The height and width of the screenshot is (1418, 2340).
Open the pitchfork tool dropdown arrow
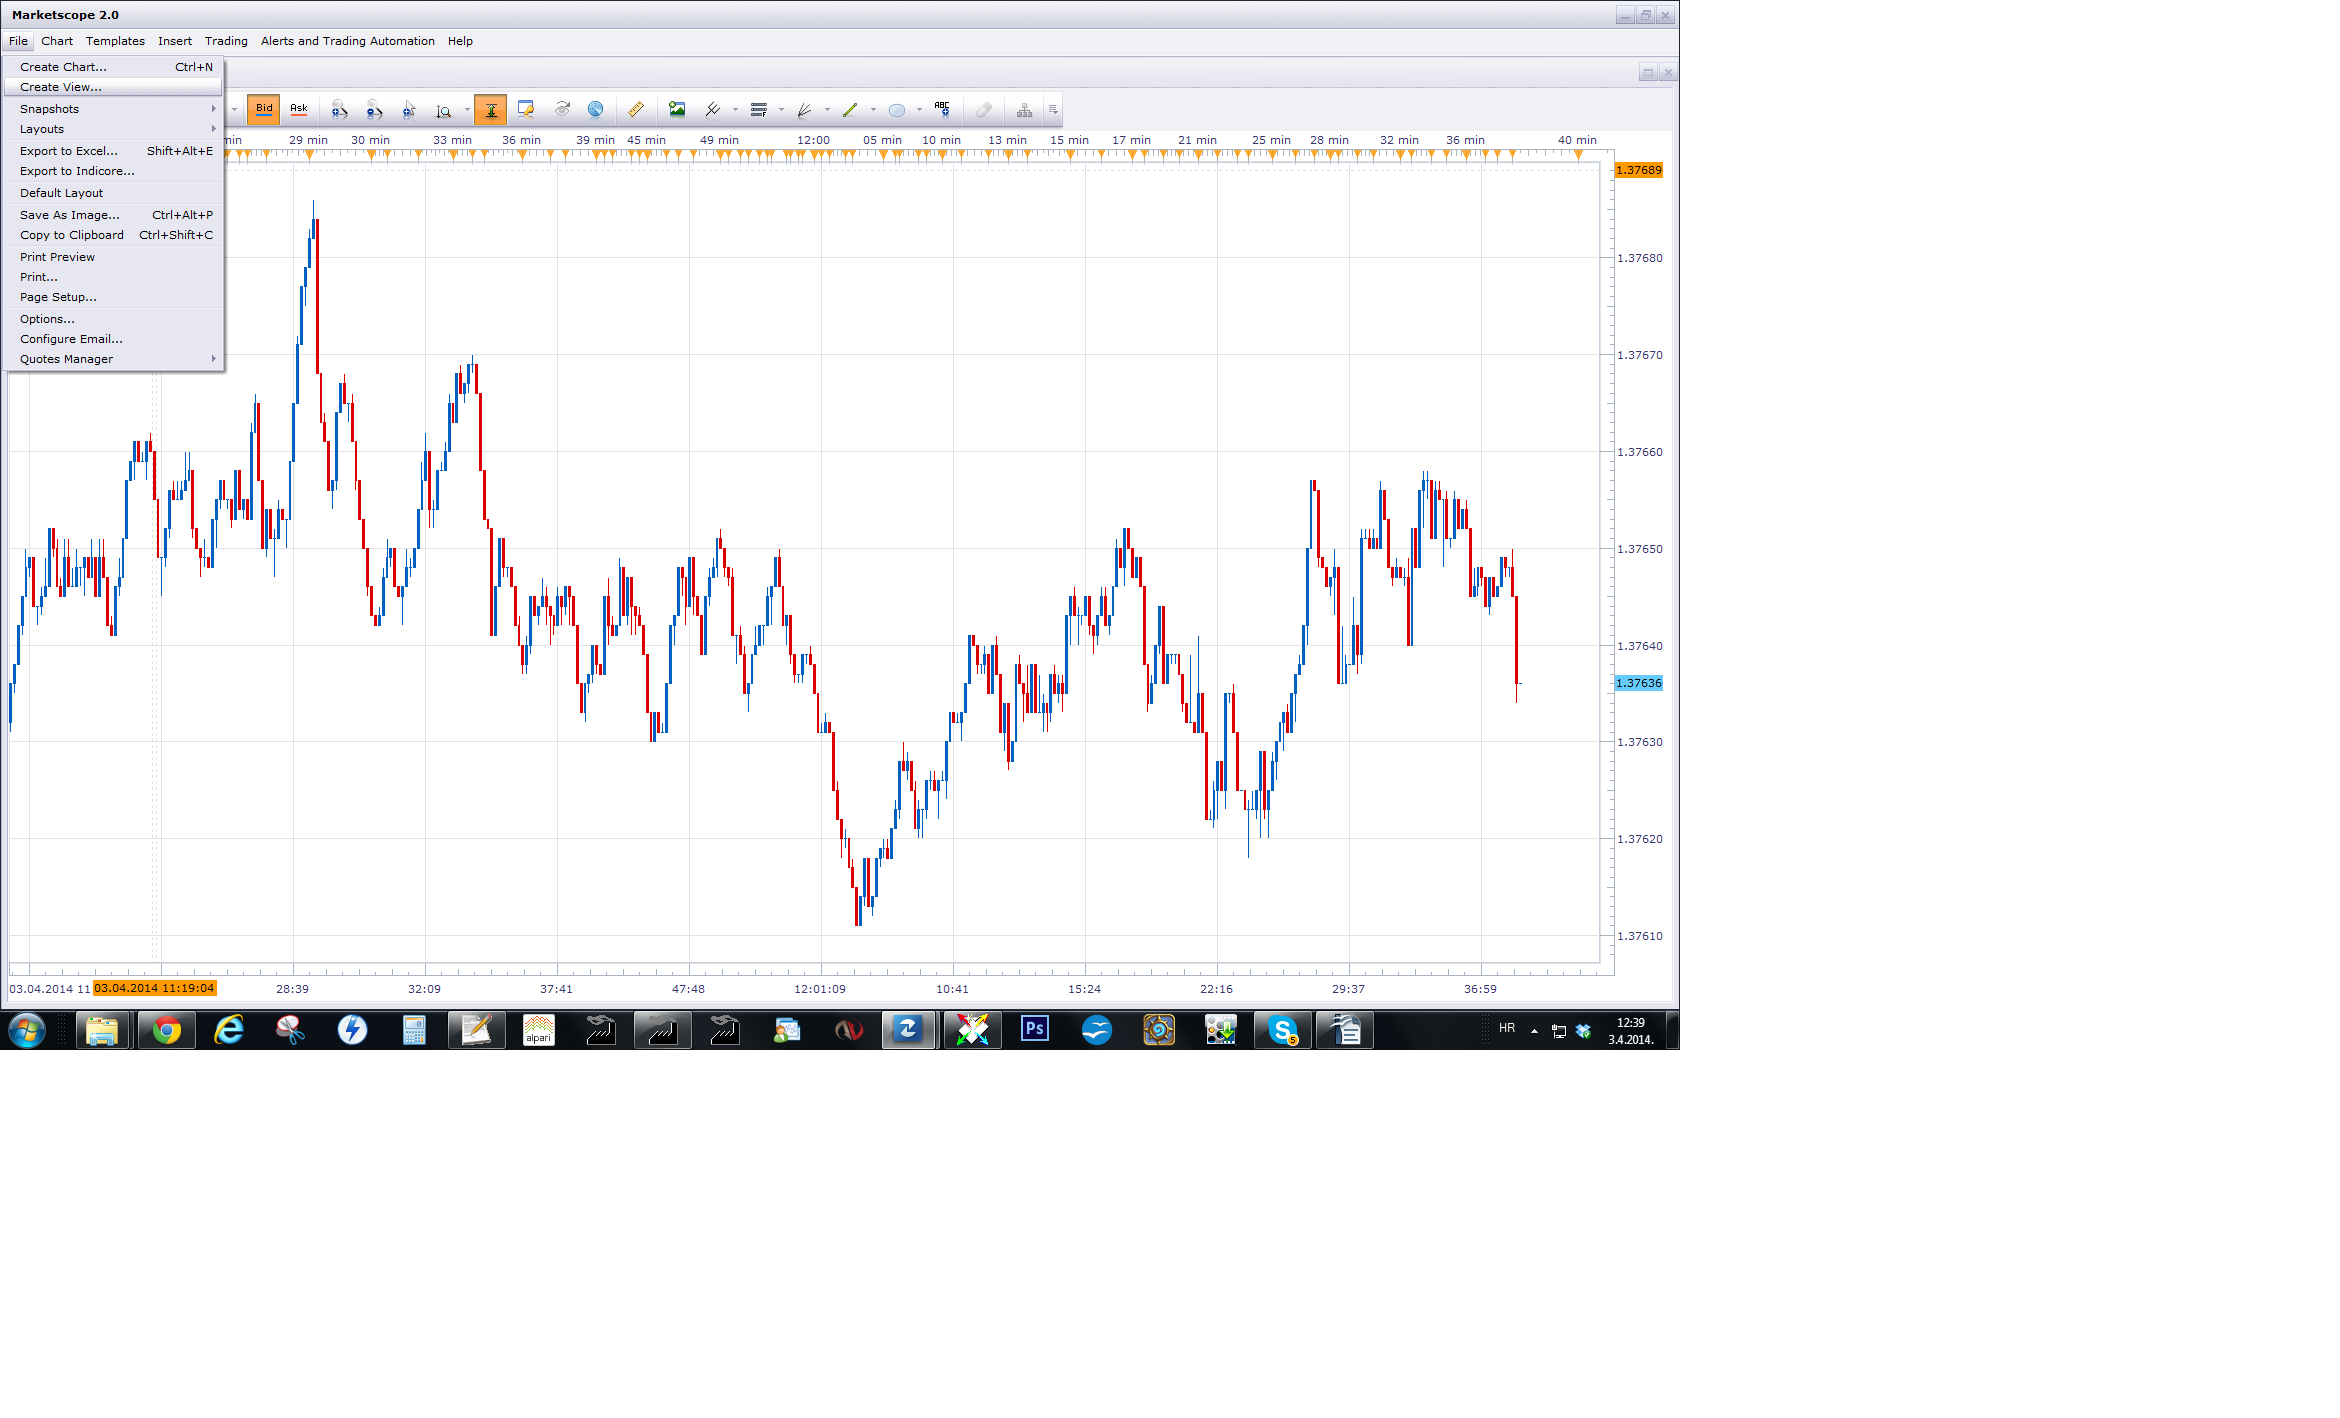(x=735, y=110)
